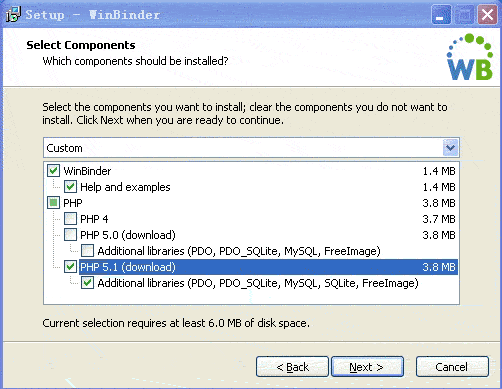Minimize the Setup window
Screen dimensions: 502x389
tap(441, 15)
